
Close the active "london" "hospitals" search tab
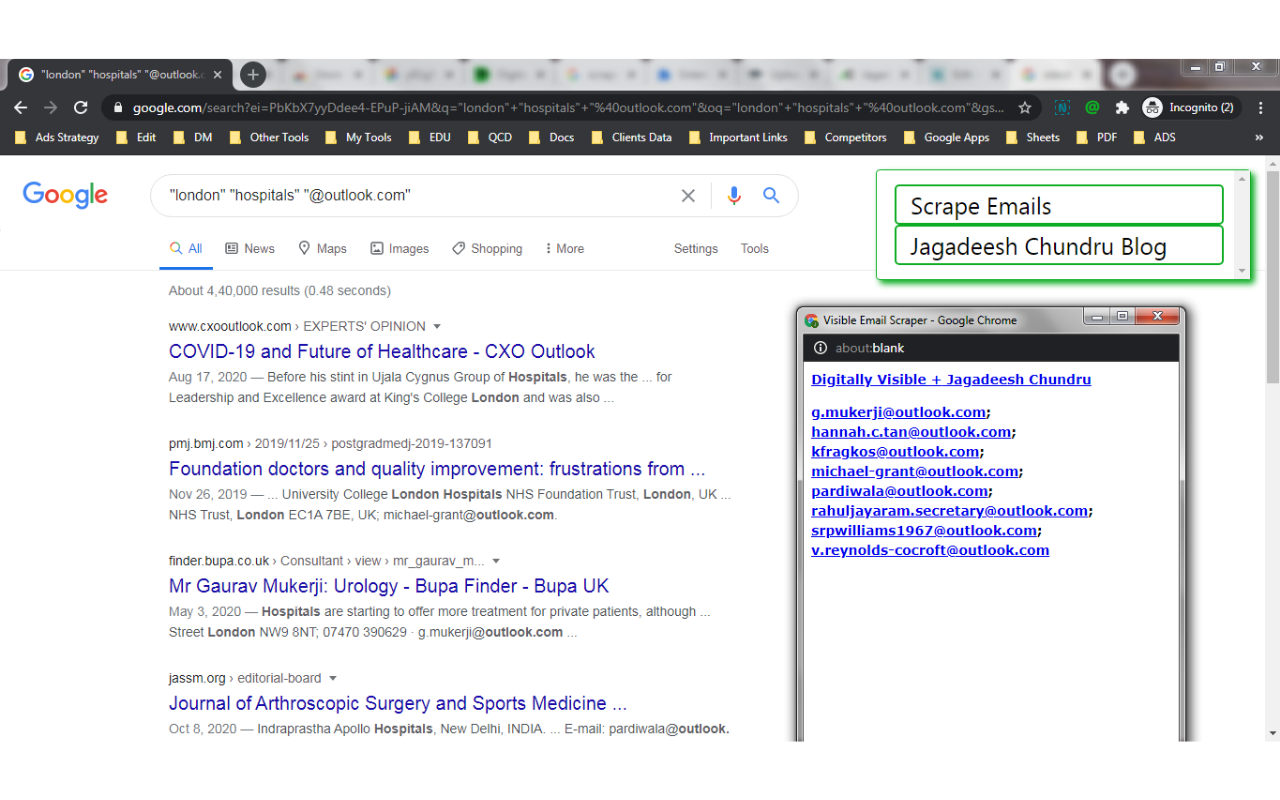(217, 74)
